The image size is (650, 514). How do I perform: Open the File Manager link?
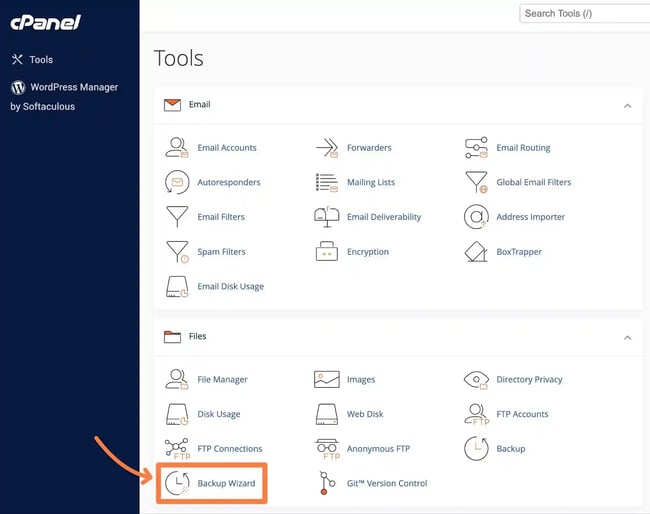pyautogui.click(x=222, y=380)
